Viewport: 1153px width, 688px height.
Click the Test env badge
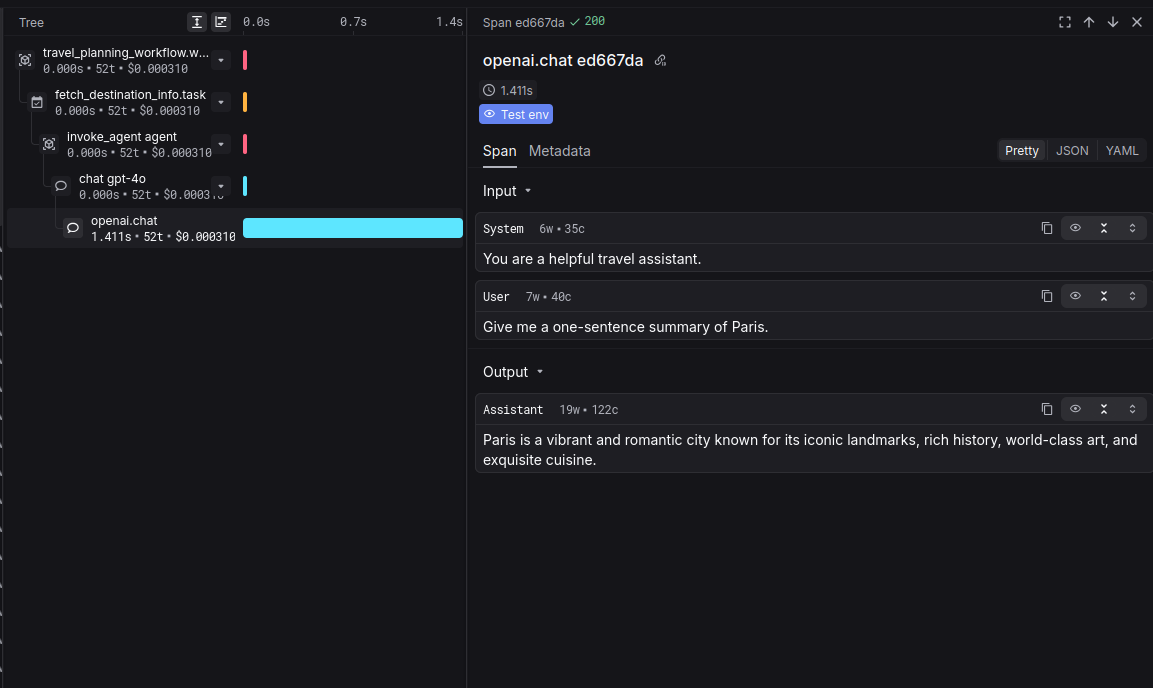point(516,114)
